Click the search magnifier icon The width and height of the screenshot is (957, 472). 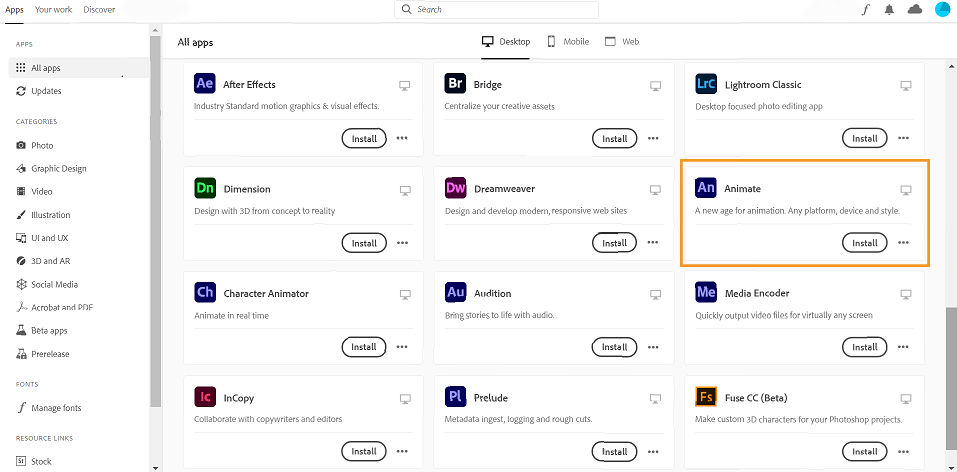tap(406, 10)
